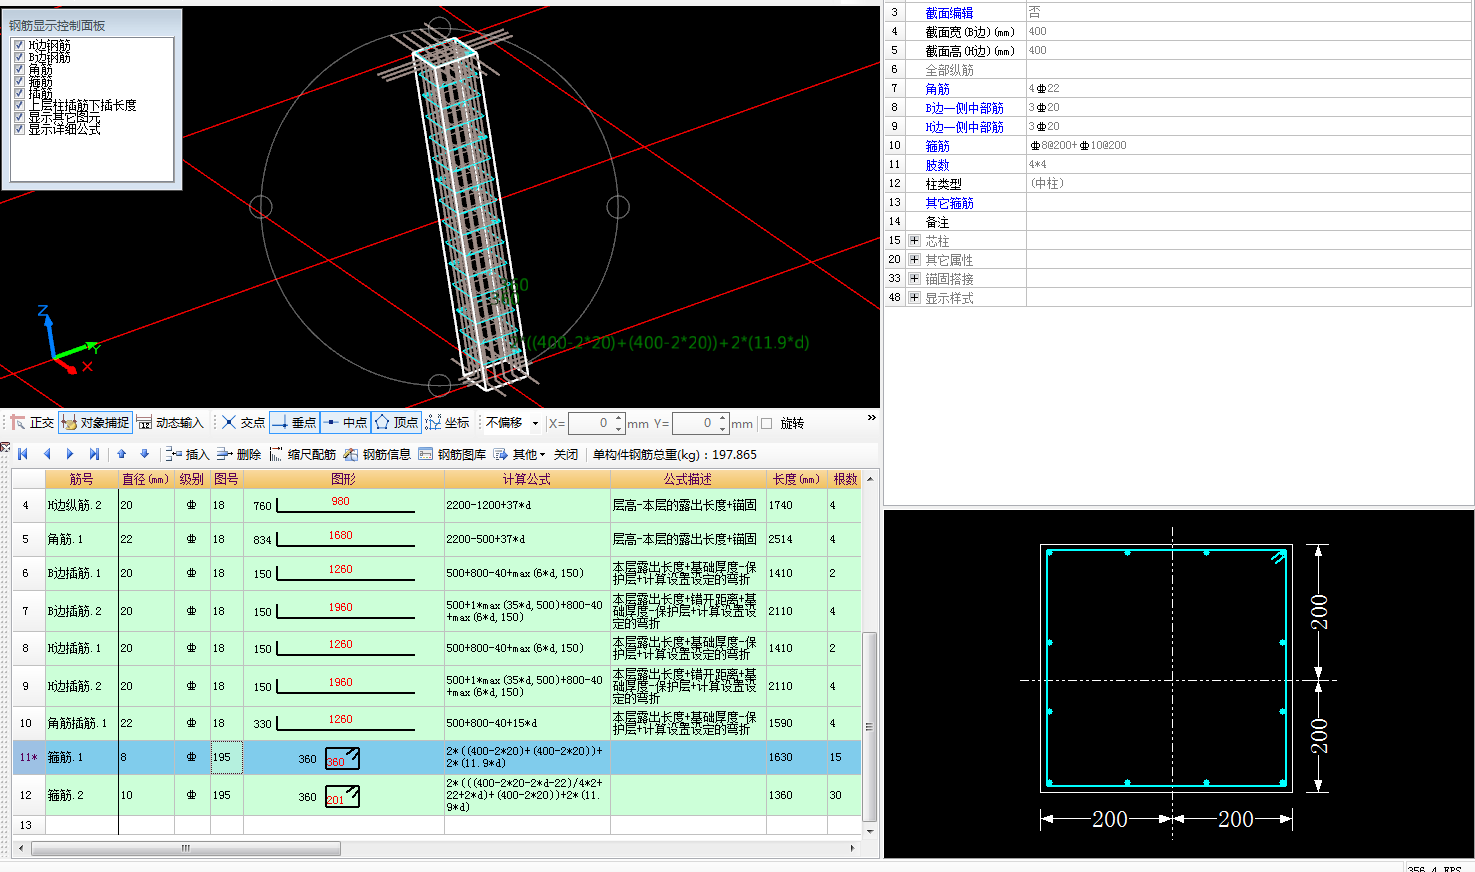The width and height of the screenshot is (1475, 872).
Task: Activate 交点 intersection snap
Action: [244, 423]
